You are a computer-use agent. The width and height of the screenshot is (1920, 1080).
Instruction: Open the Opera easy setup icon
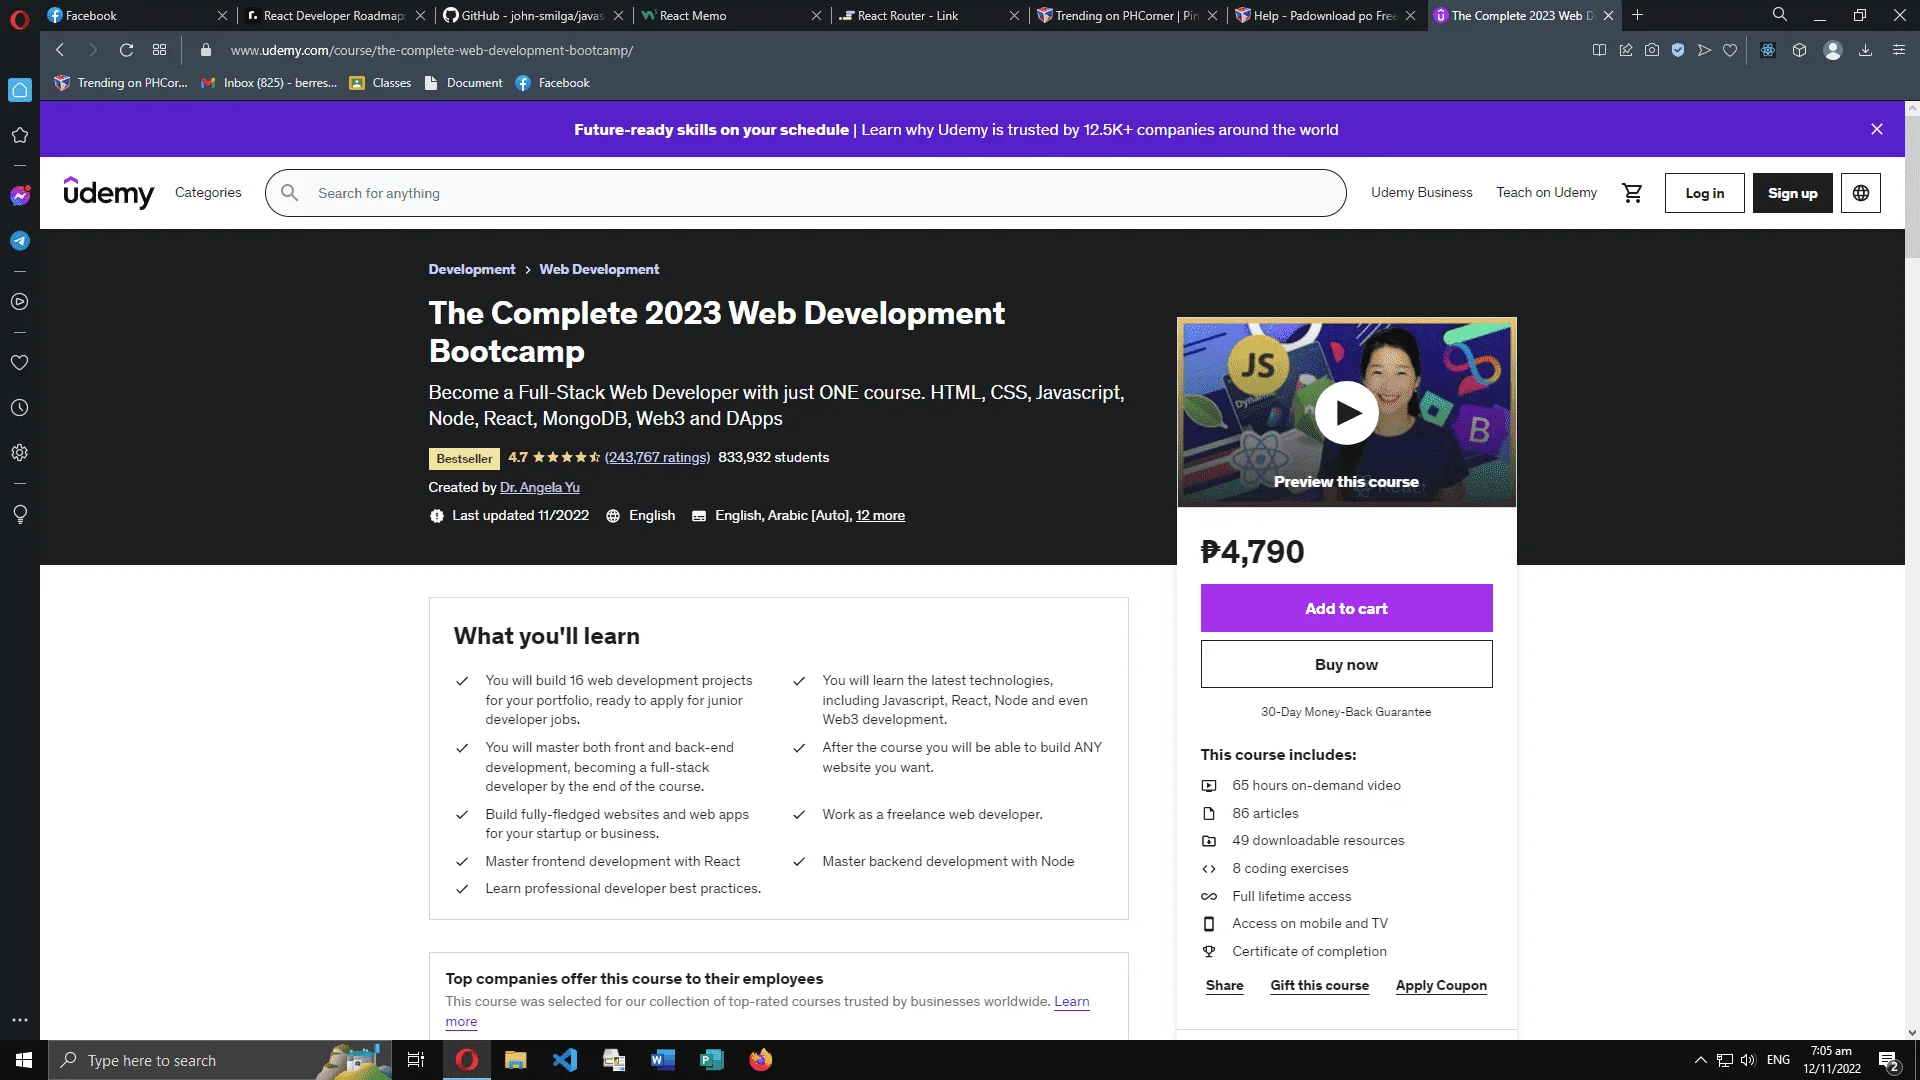click(1899, 50)
